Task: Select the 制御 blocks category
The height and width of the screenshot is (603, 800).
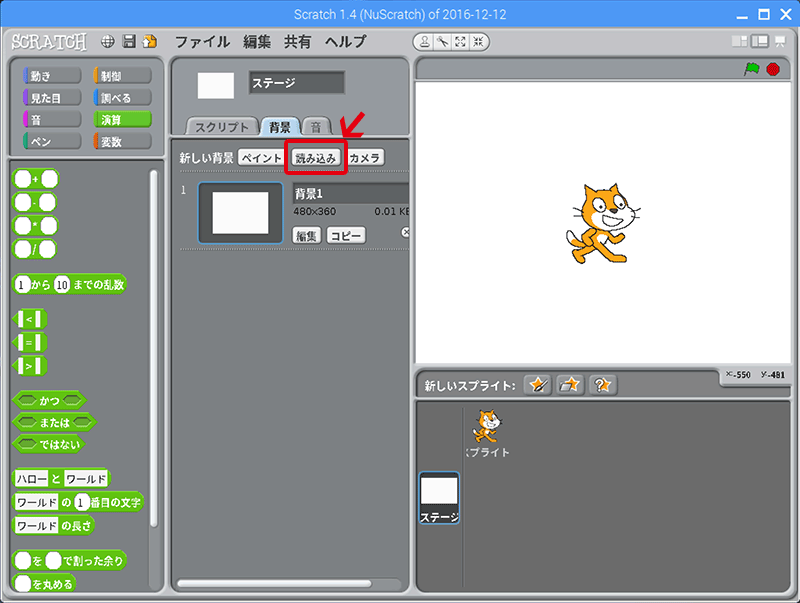Action: [x=121, y=76]
